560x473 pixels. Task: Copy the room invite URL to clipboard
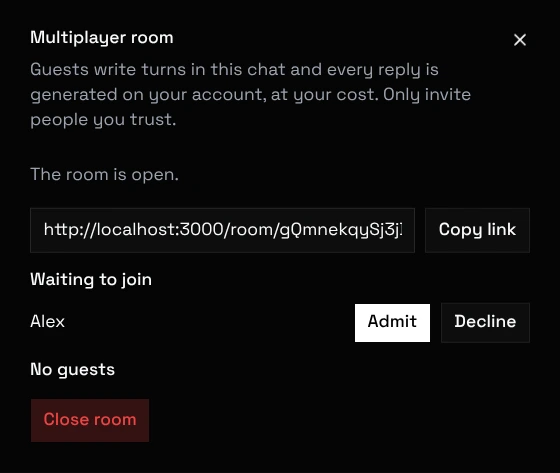coord(477,230)
